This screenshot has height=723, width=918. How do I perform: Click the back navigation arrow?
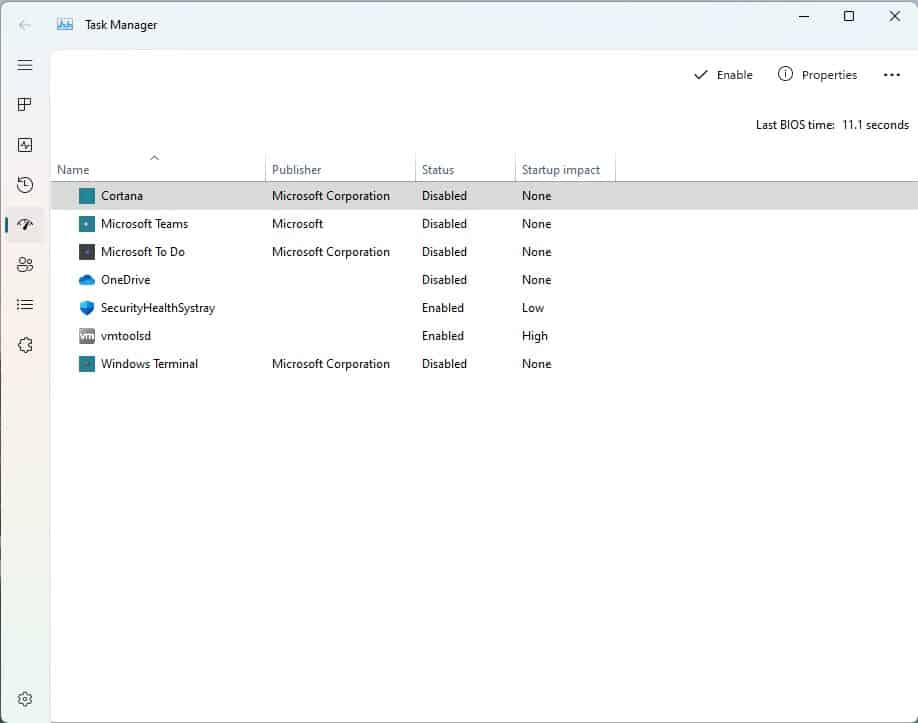pyautogui.click(x=22, y=25)
